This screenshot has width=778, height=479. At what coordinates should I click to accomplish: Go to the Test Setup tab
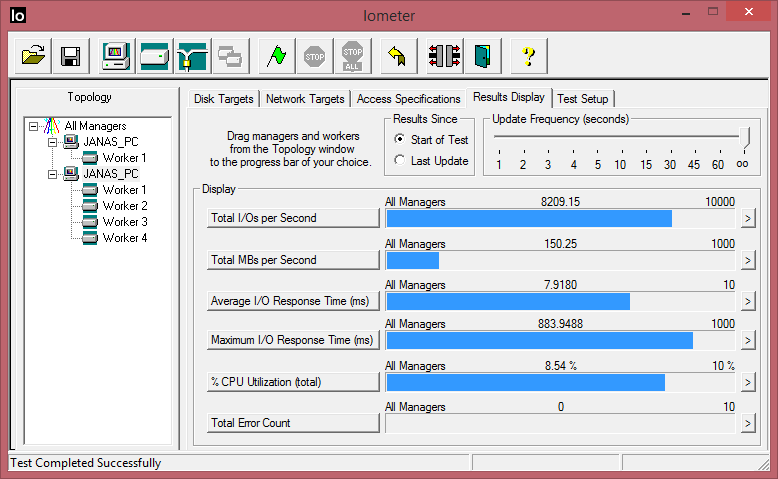pos(583,99)
